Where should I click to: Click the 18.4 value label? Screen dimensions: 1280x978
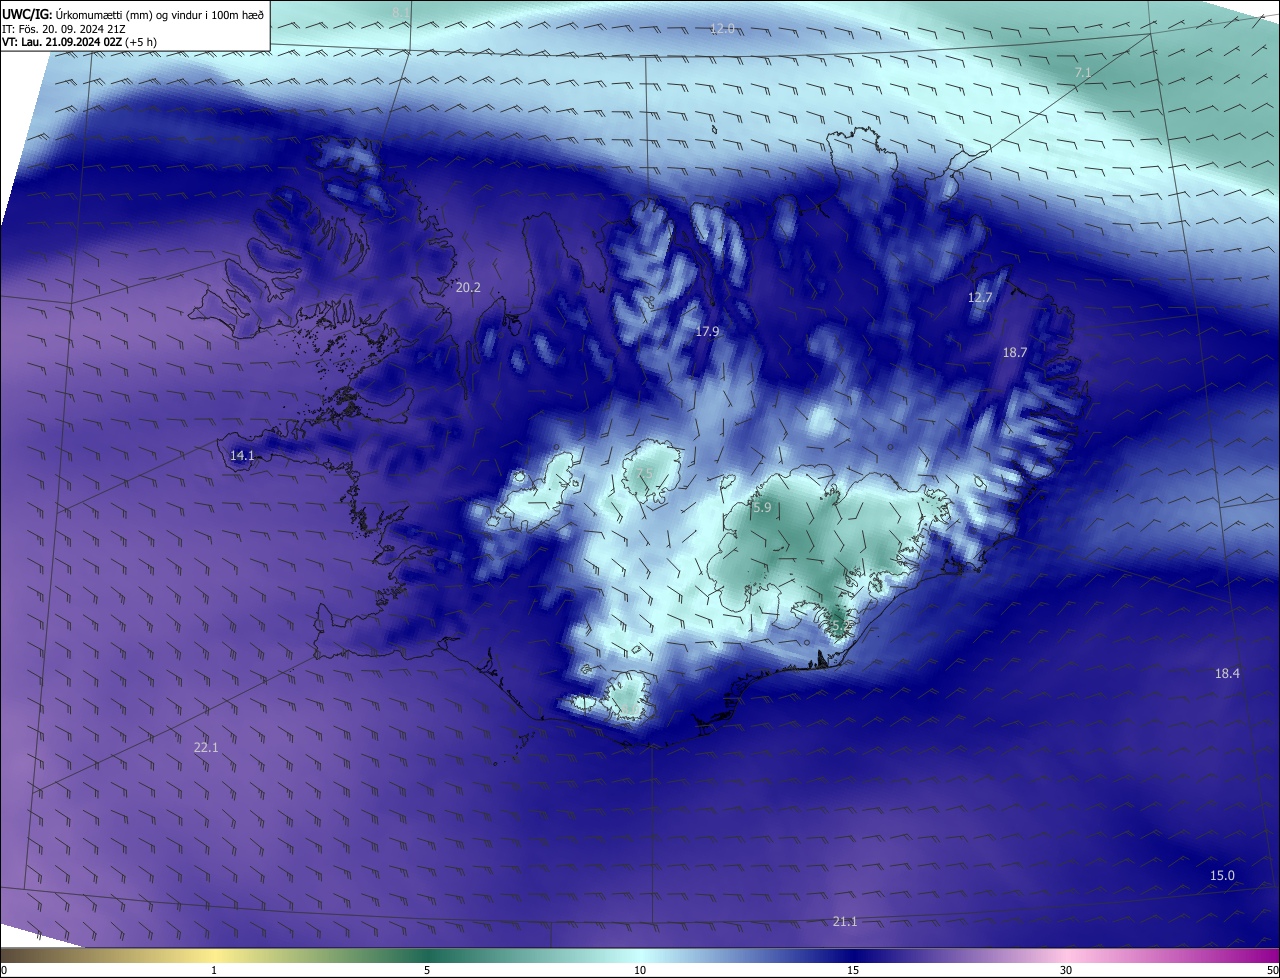[1227, 674]
